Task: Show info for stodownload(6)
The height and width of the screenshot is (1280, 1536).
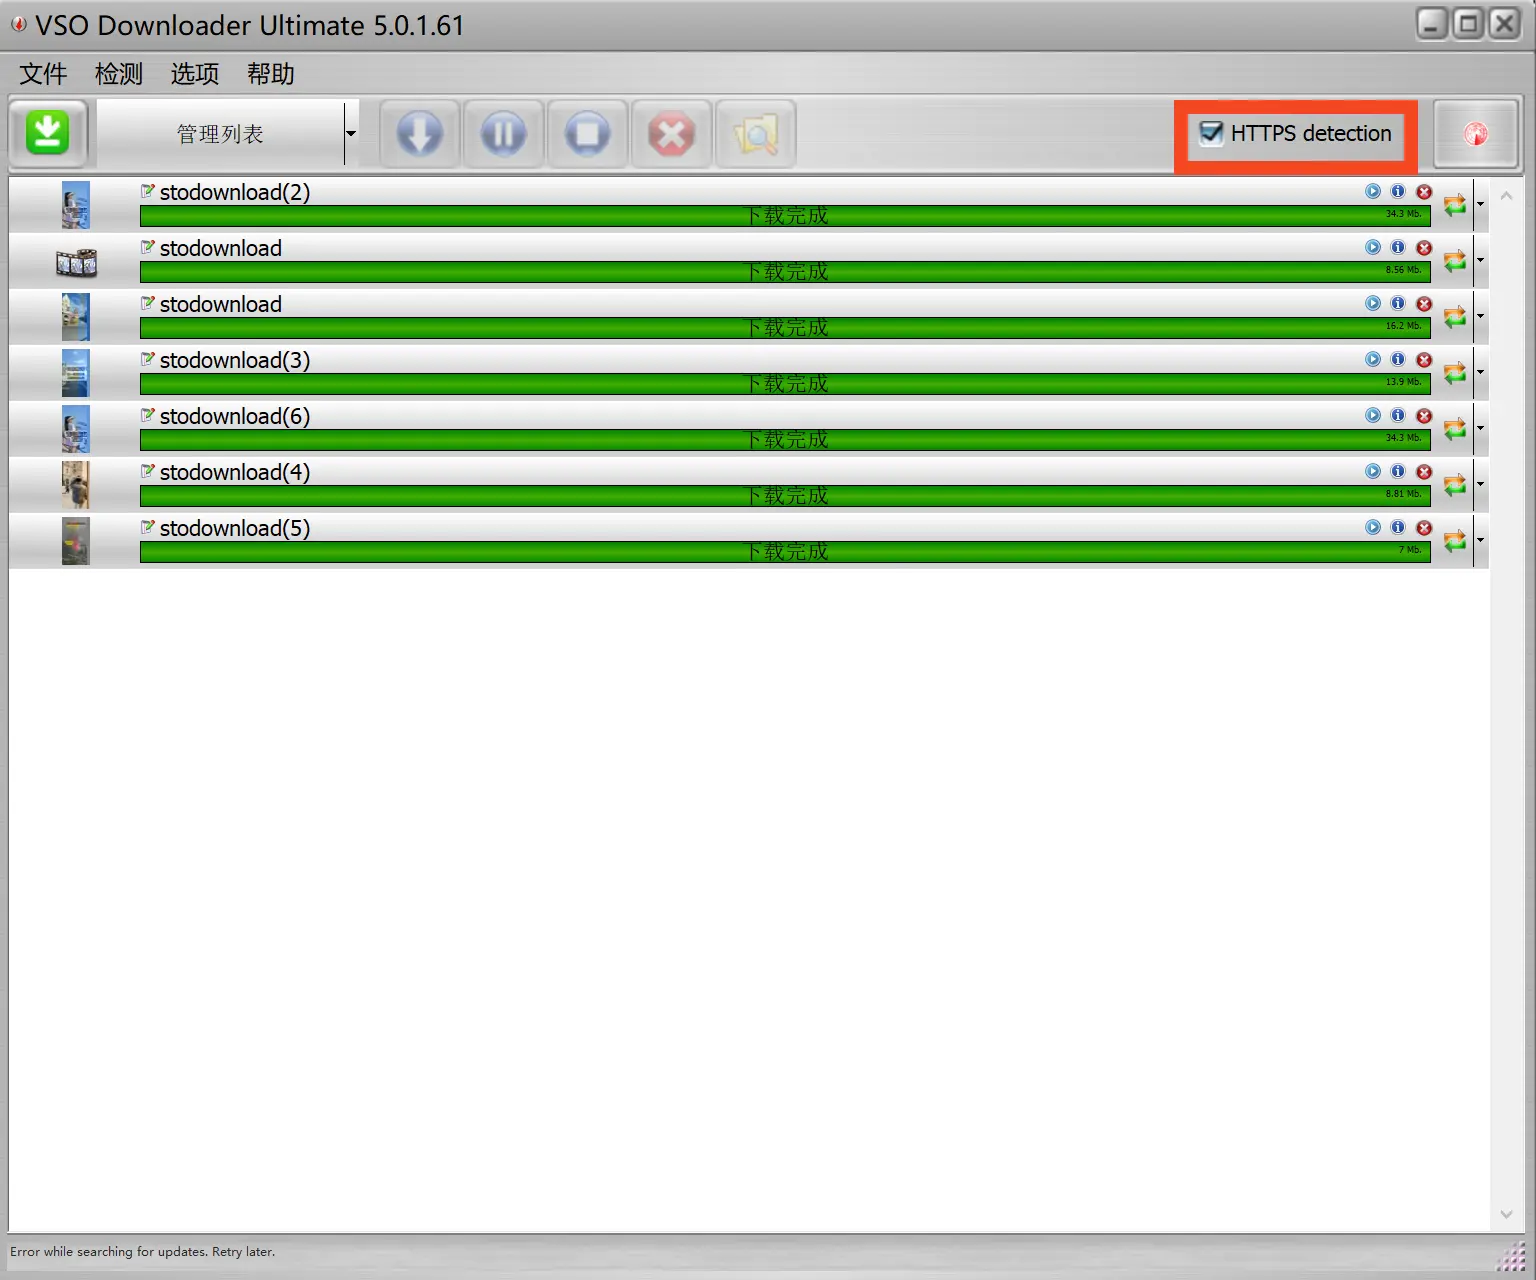Action: [1398, 415]
